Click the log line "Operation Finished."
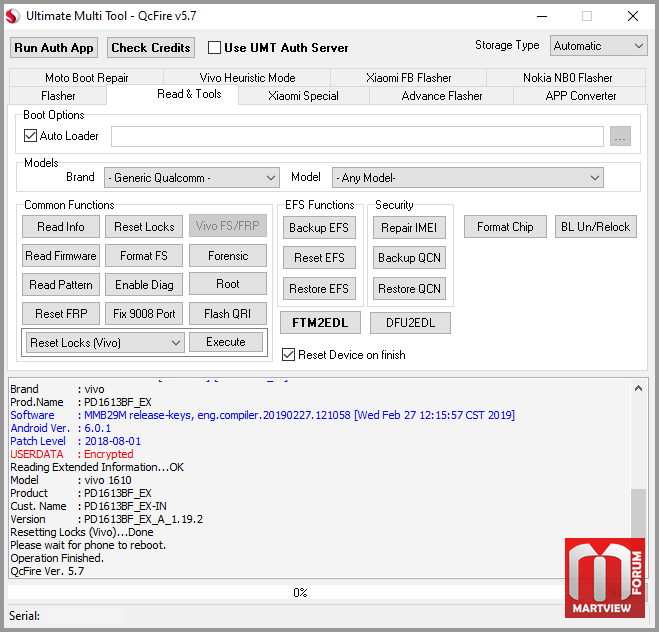 tap(57, 558)
